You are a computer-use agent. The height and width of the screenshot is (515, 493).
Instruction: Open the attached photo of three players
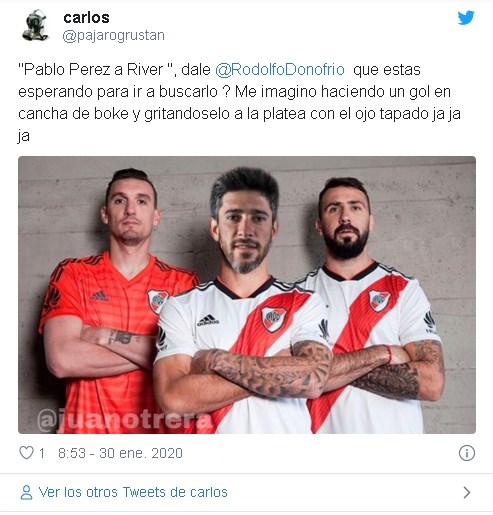[x=247, y=295]
